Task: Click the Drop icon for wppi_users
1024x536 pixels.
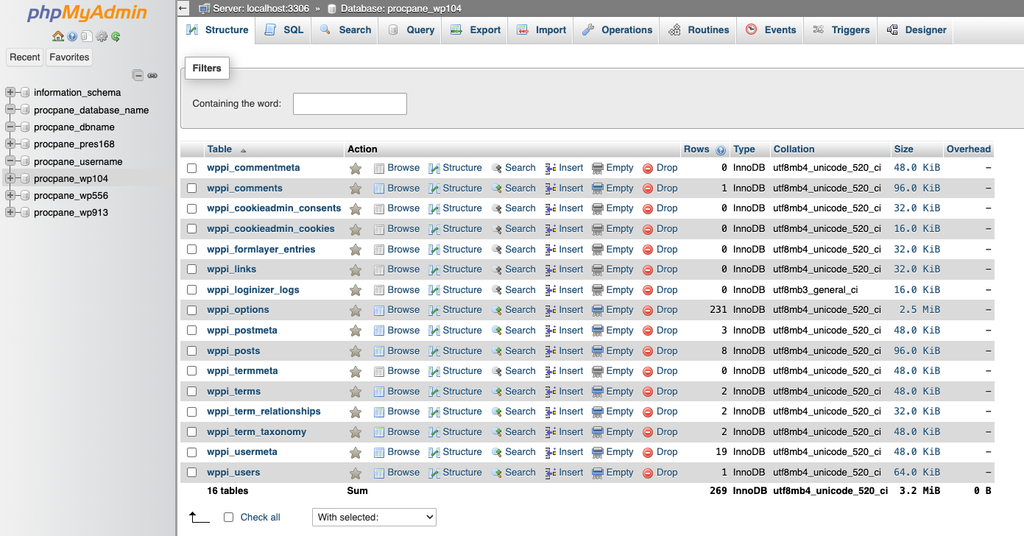Action: click(x=648, y=473)
